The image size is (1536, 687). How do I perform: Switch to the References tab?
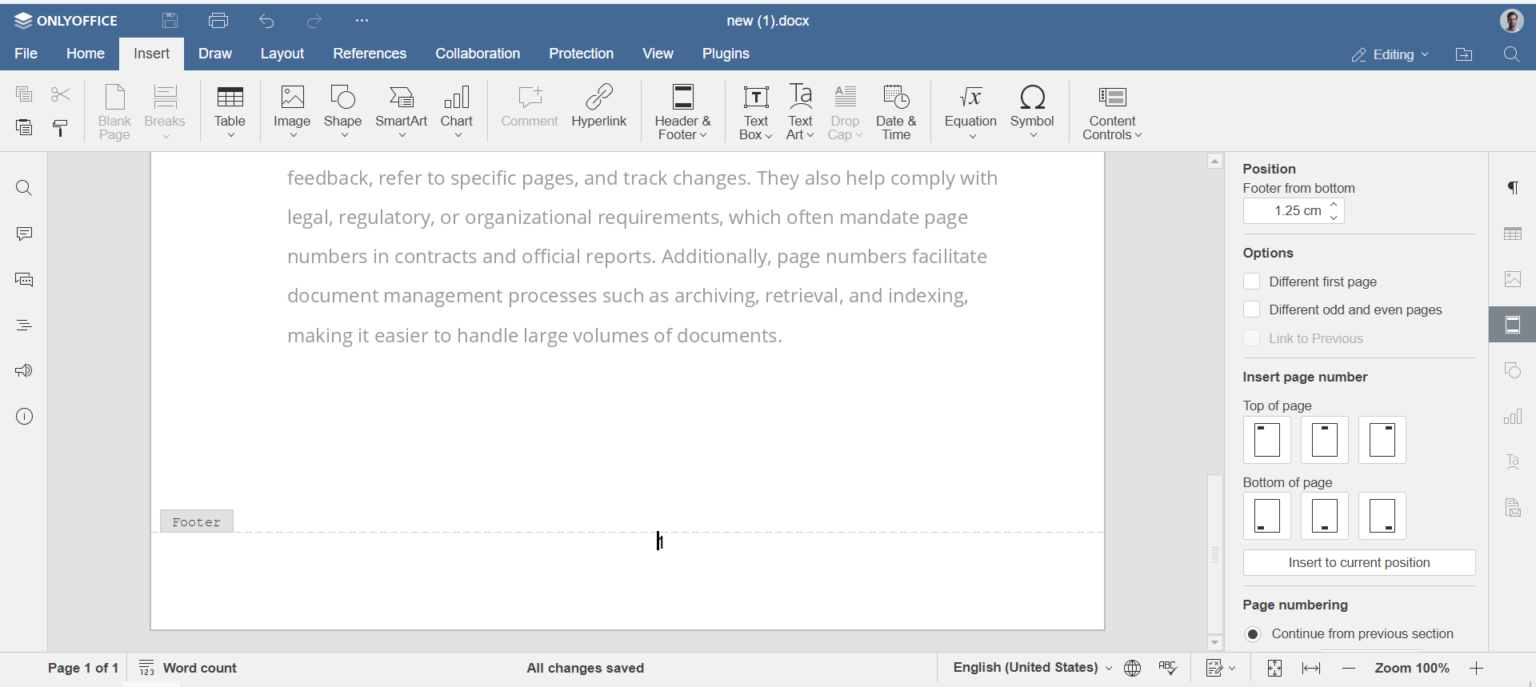[369, 53]
